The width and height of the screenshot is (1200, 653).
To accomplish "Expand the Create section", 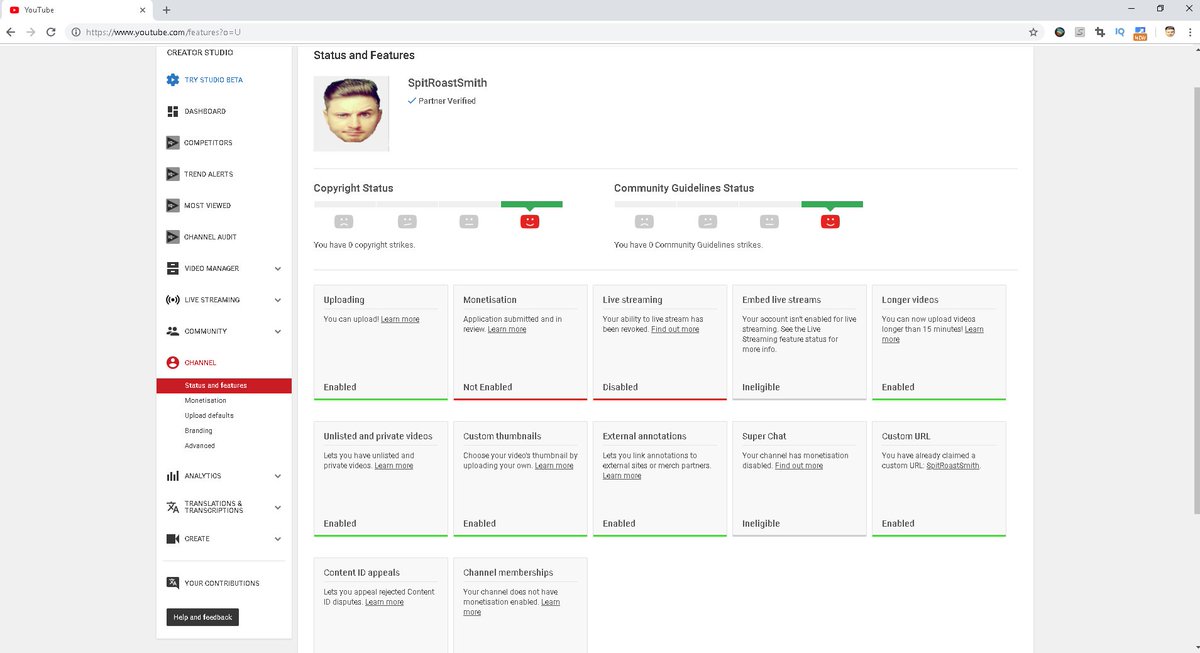I will point(278,539).
